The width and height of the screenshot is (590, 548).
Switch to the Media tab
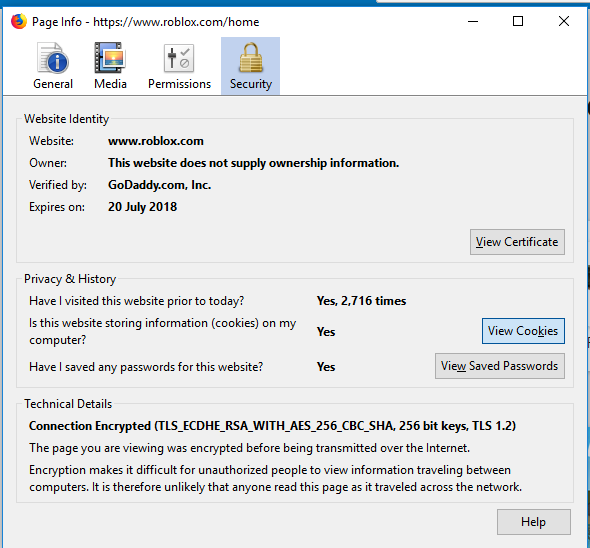tap(110, 66)
